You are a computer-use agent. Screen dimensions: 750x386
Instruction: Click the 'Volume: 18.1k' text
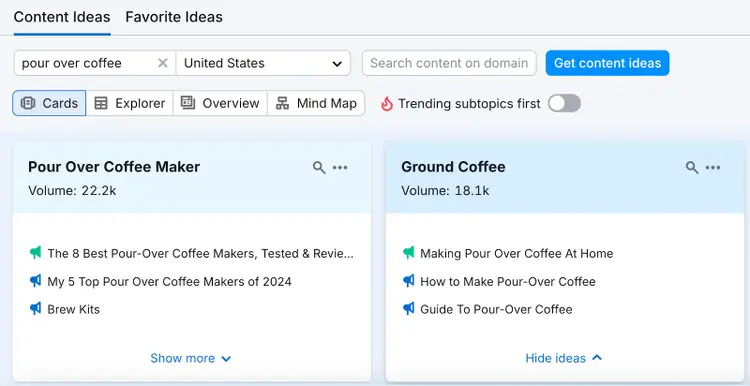(x=445, y=191)
